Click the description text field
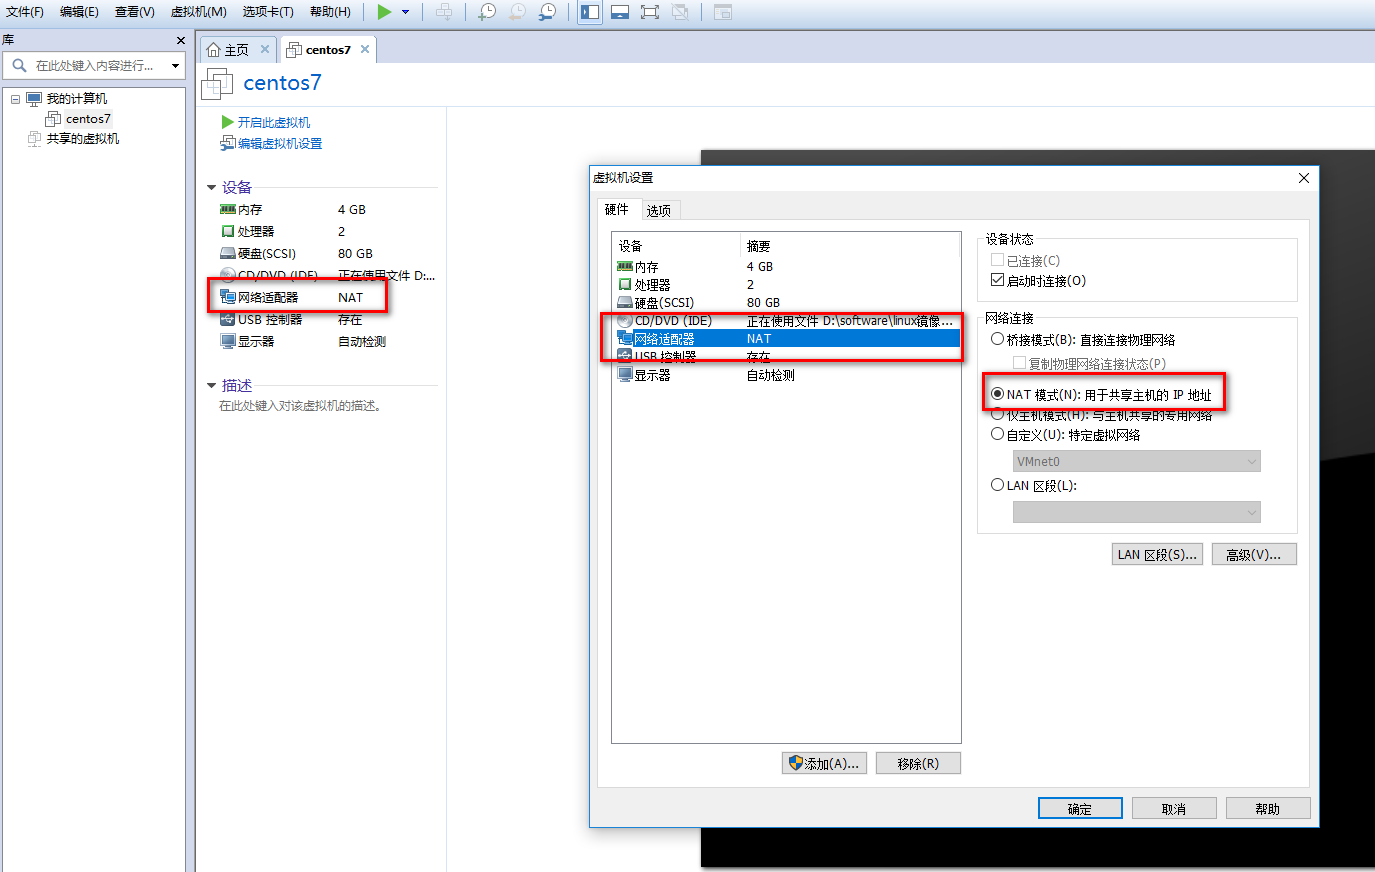The image size is (1375, 872). [300, 406]
